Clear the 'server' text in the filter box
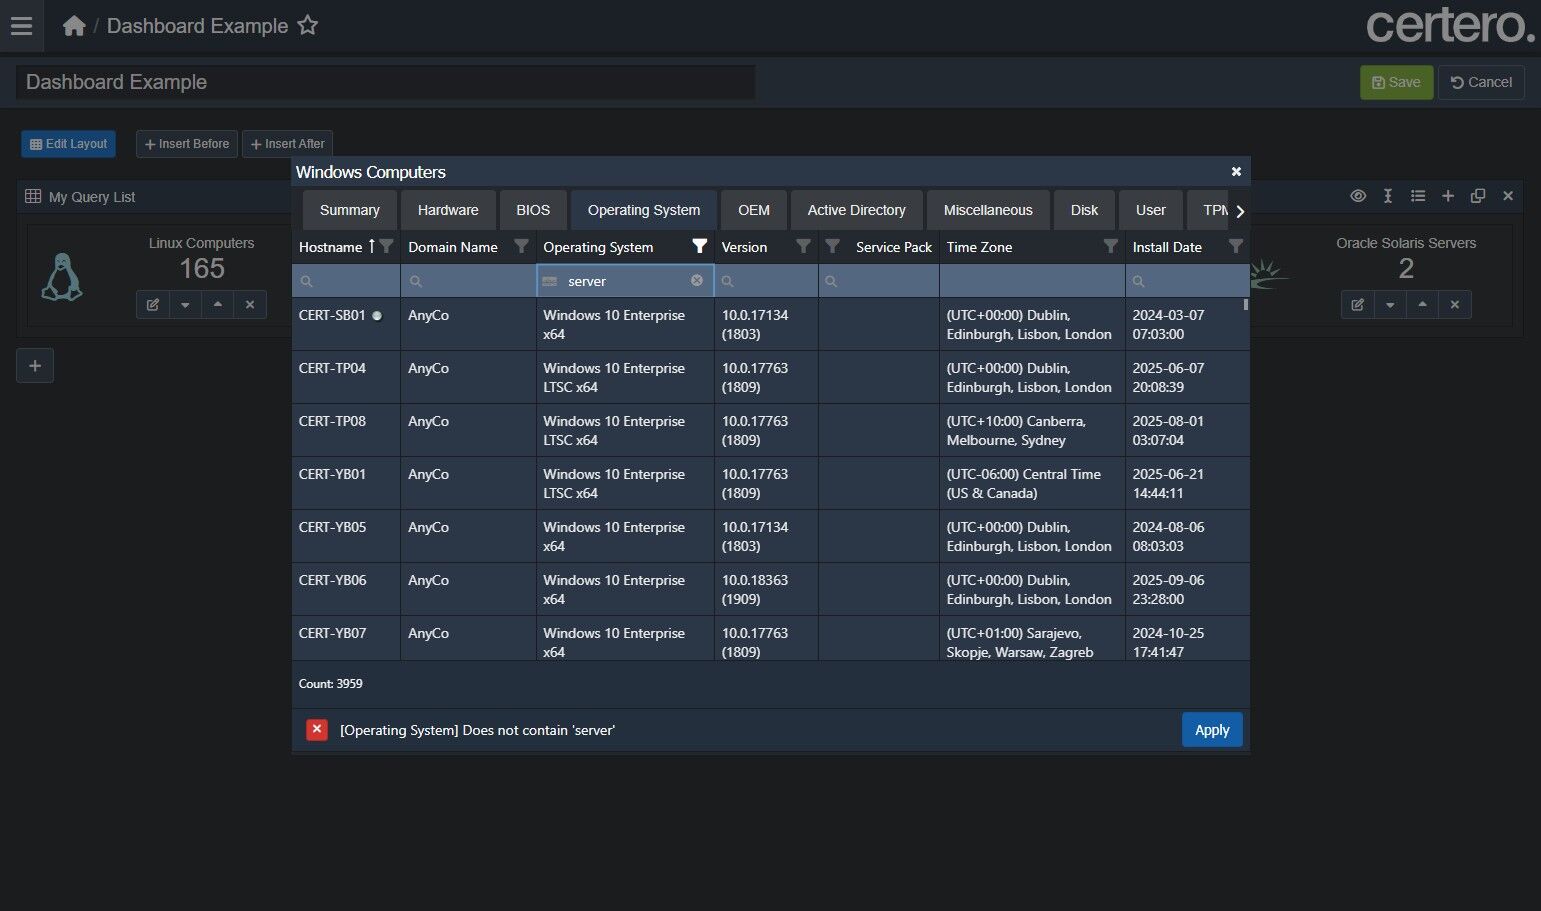 pyautogui.click(x=697, y=281)
